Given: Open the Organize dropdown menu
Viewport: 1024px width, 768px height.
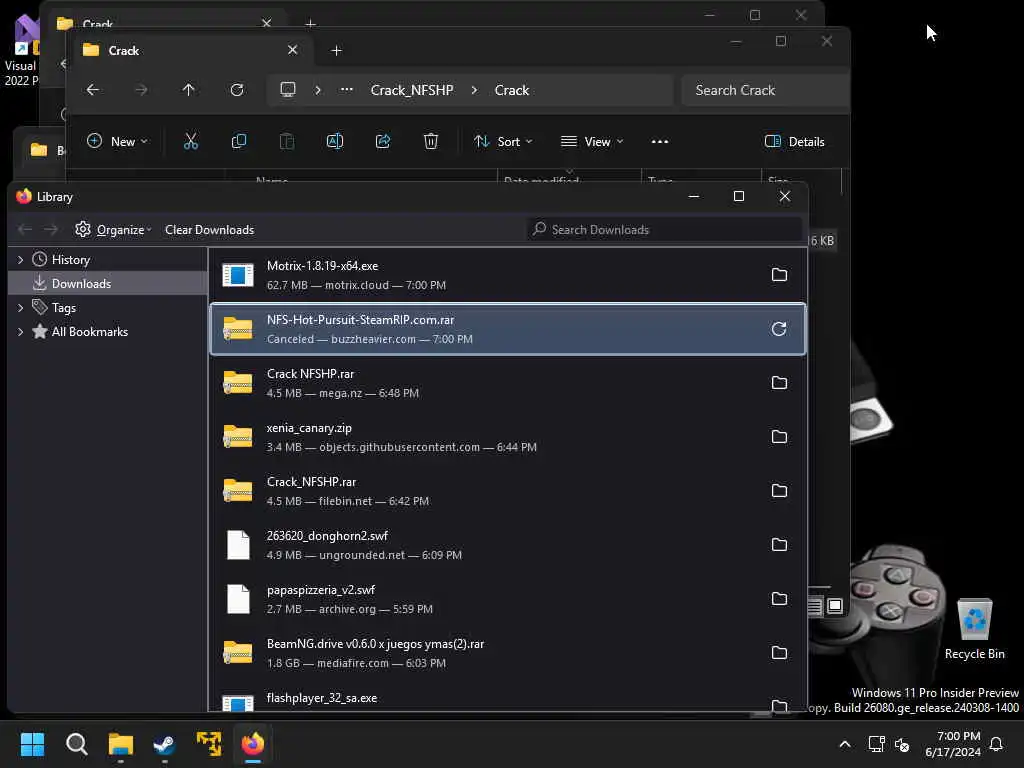Looking at the screenshot, I should pyautogui.click(x=113, y=230).
